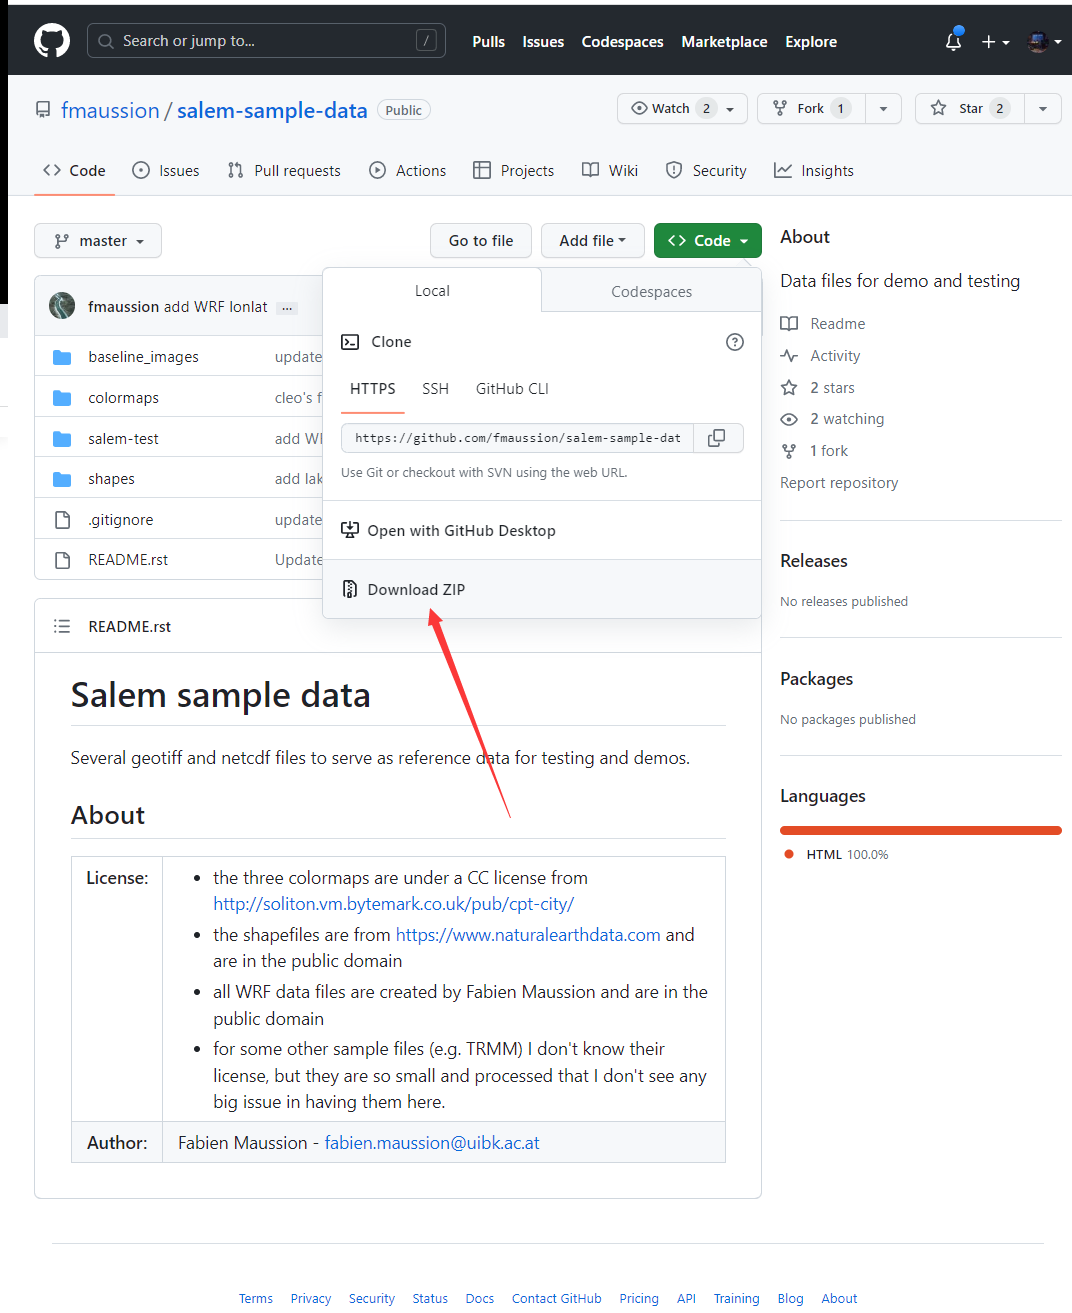Open Pulls in top navigation
Viewport: 1072px width, 1313px height.
(x=488, y=42)
